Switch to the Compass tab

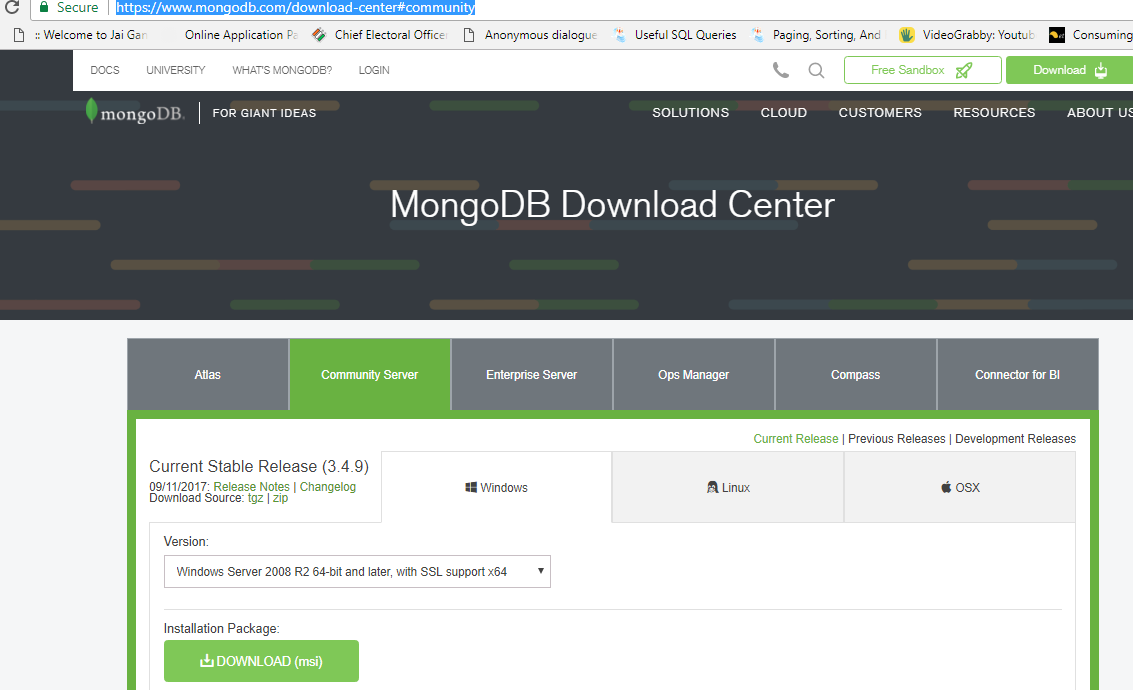point(855,374)
